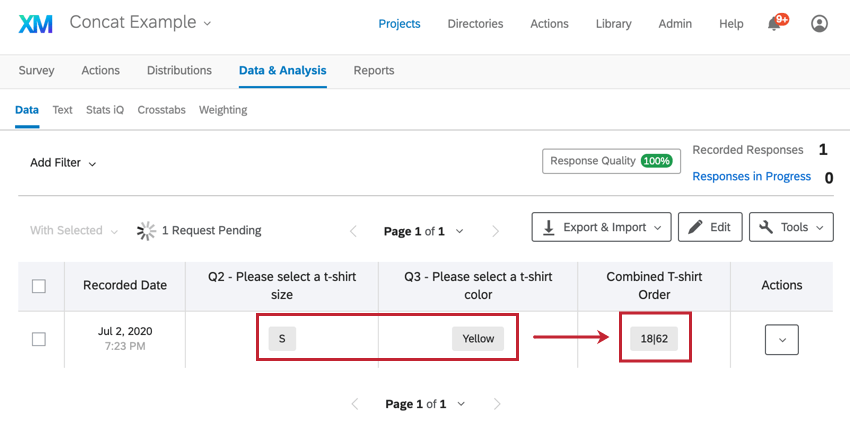Click the Response Quality 100% button
Screen dimensions: 850x425
611,161
